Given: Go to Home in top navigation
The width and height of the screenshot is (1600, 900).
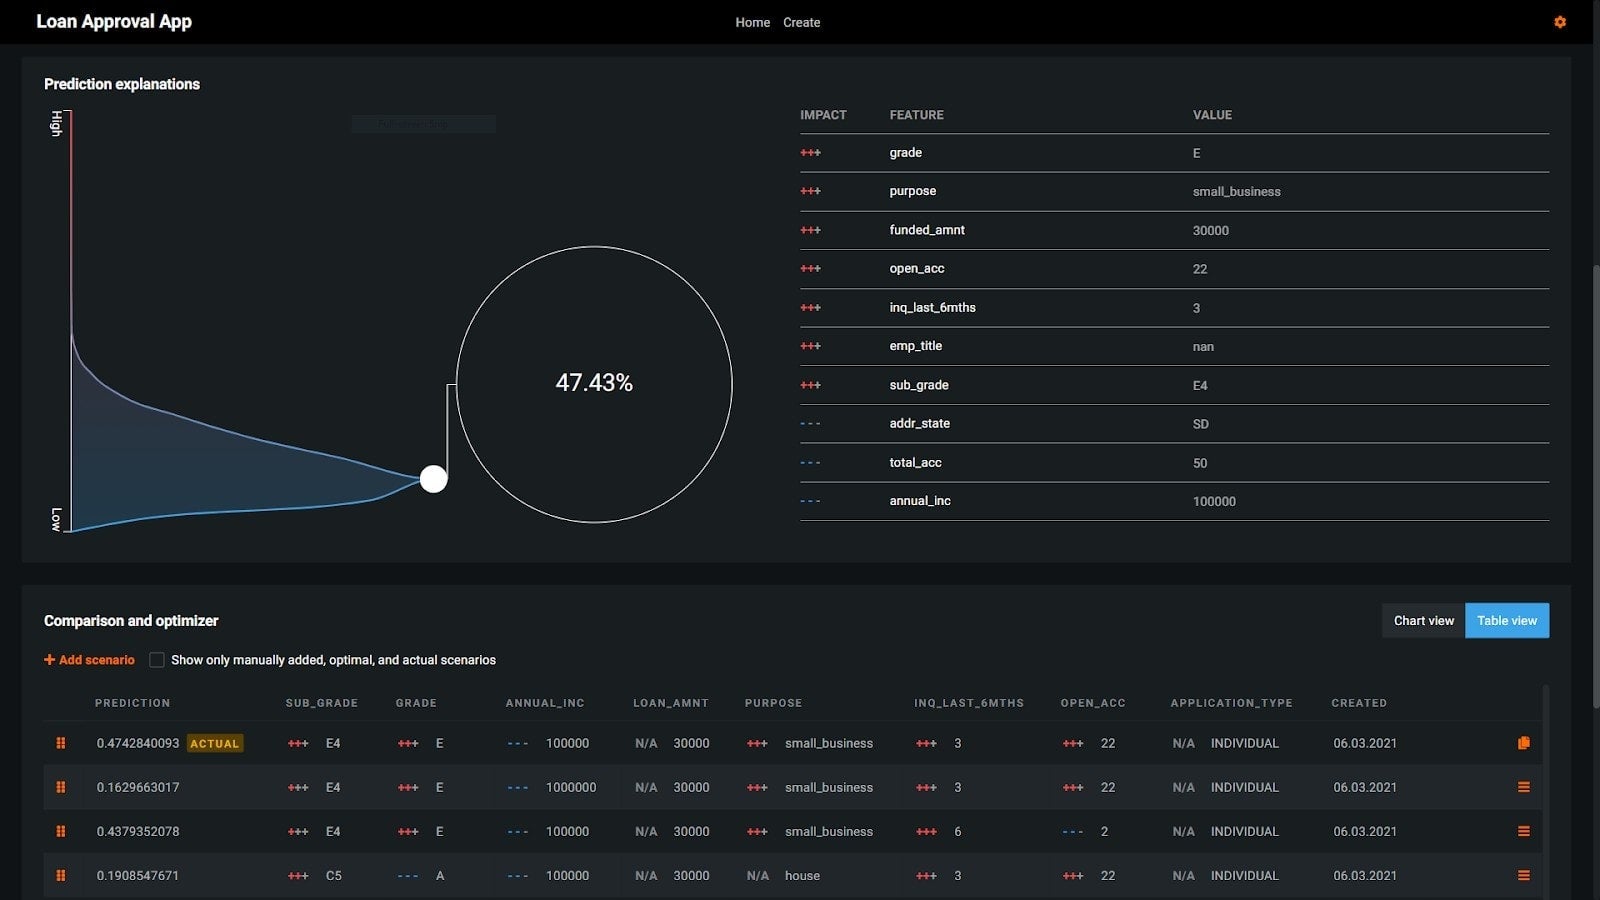Looking at the screenshot, I should pos(753,22).
